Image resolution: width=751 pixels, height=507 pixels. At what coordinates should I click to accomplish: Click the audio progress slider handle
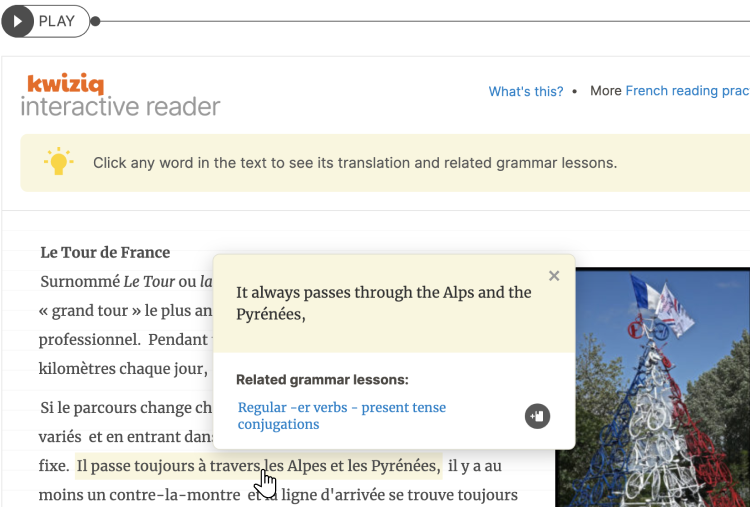pyautogui.click(x=95, y=21)
